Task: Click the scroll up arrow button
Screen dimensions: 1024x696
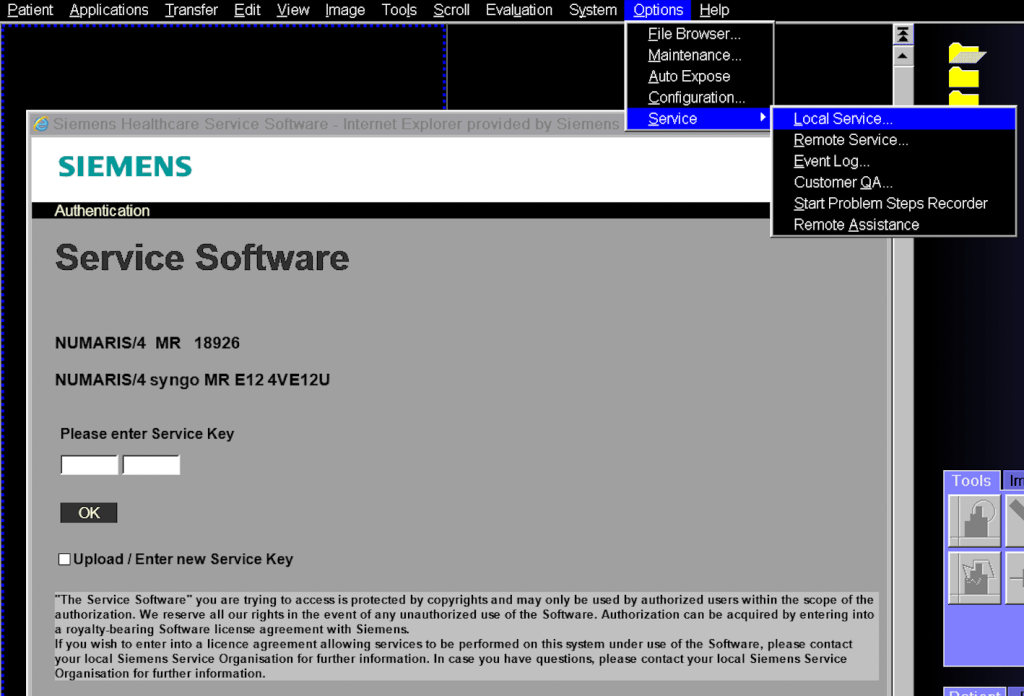Action: pos(903,56)
